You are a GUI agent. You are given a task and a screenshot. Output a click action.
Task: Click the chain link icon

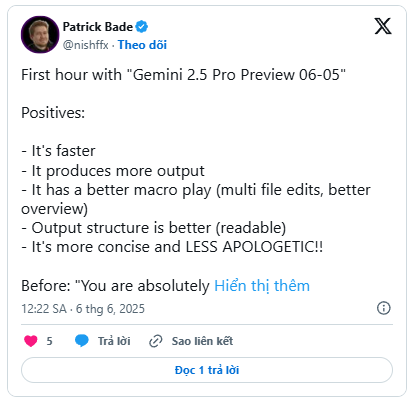(156, 341)
